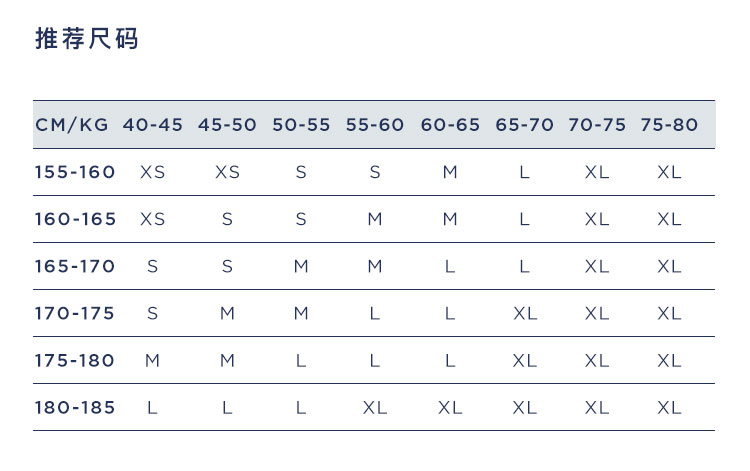This screenshot has height=471, width=750.
Task: Click the L size in the 155-160 row
Action: (524, 172)
